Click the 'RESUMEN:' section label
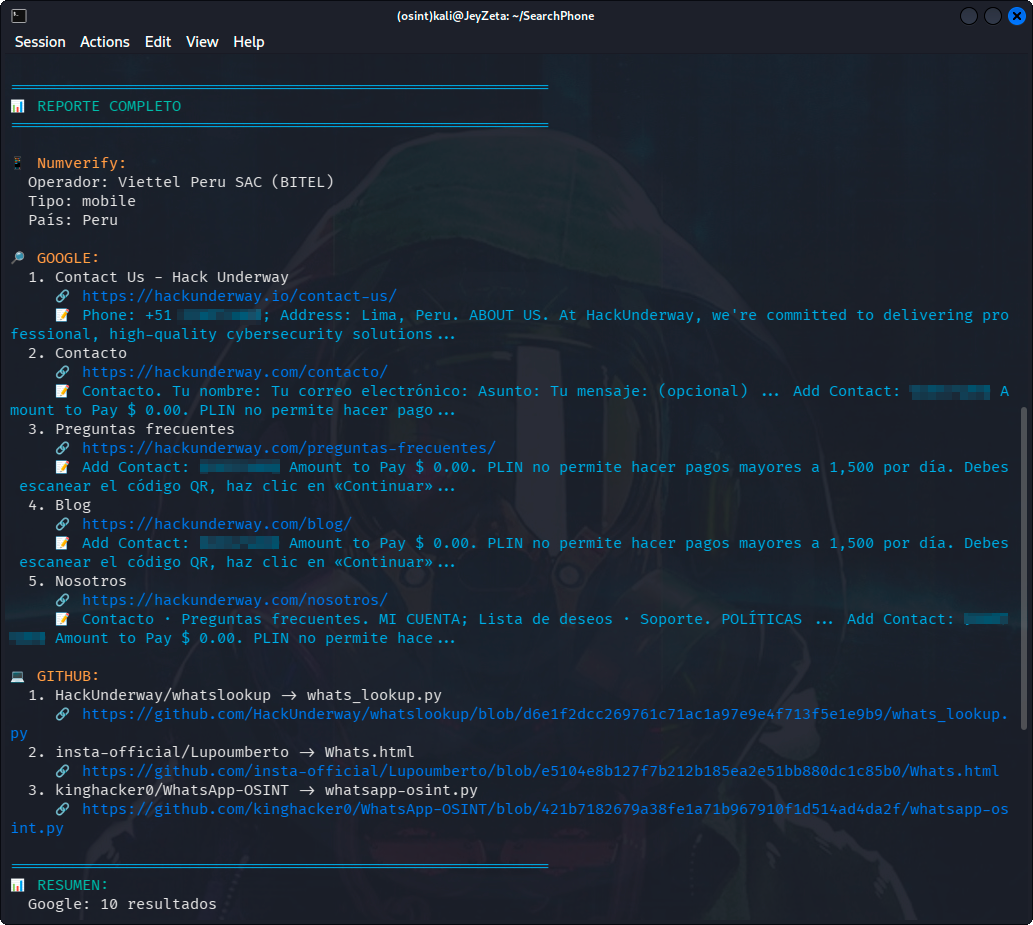 [x=72, y=885]
